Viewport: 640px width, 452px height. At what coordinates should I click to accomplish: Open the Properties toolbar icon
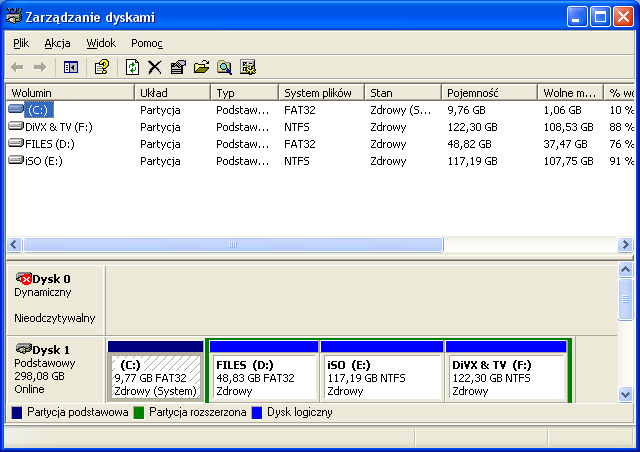(x=178, y=67)
